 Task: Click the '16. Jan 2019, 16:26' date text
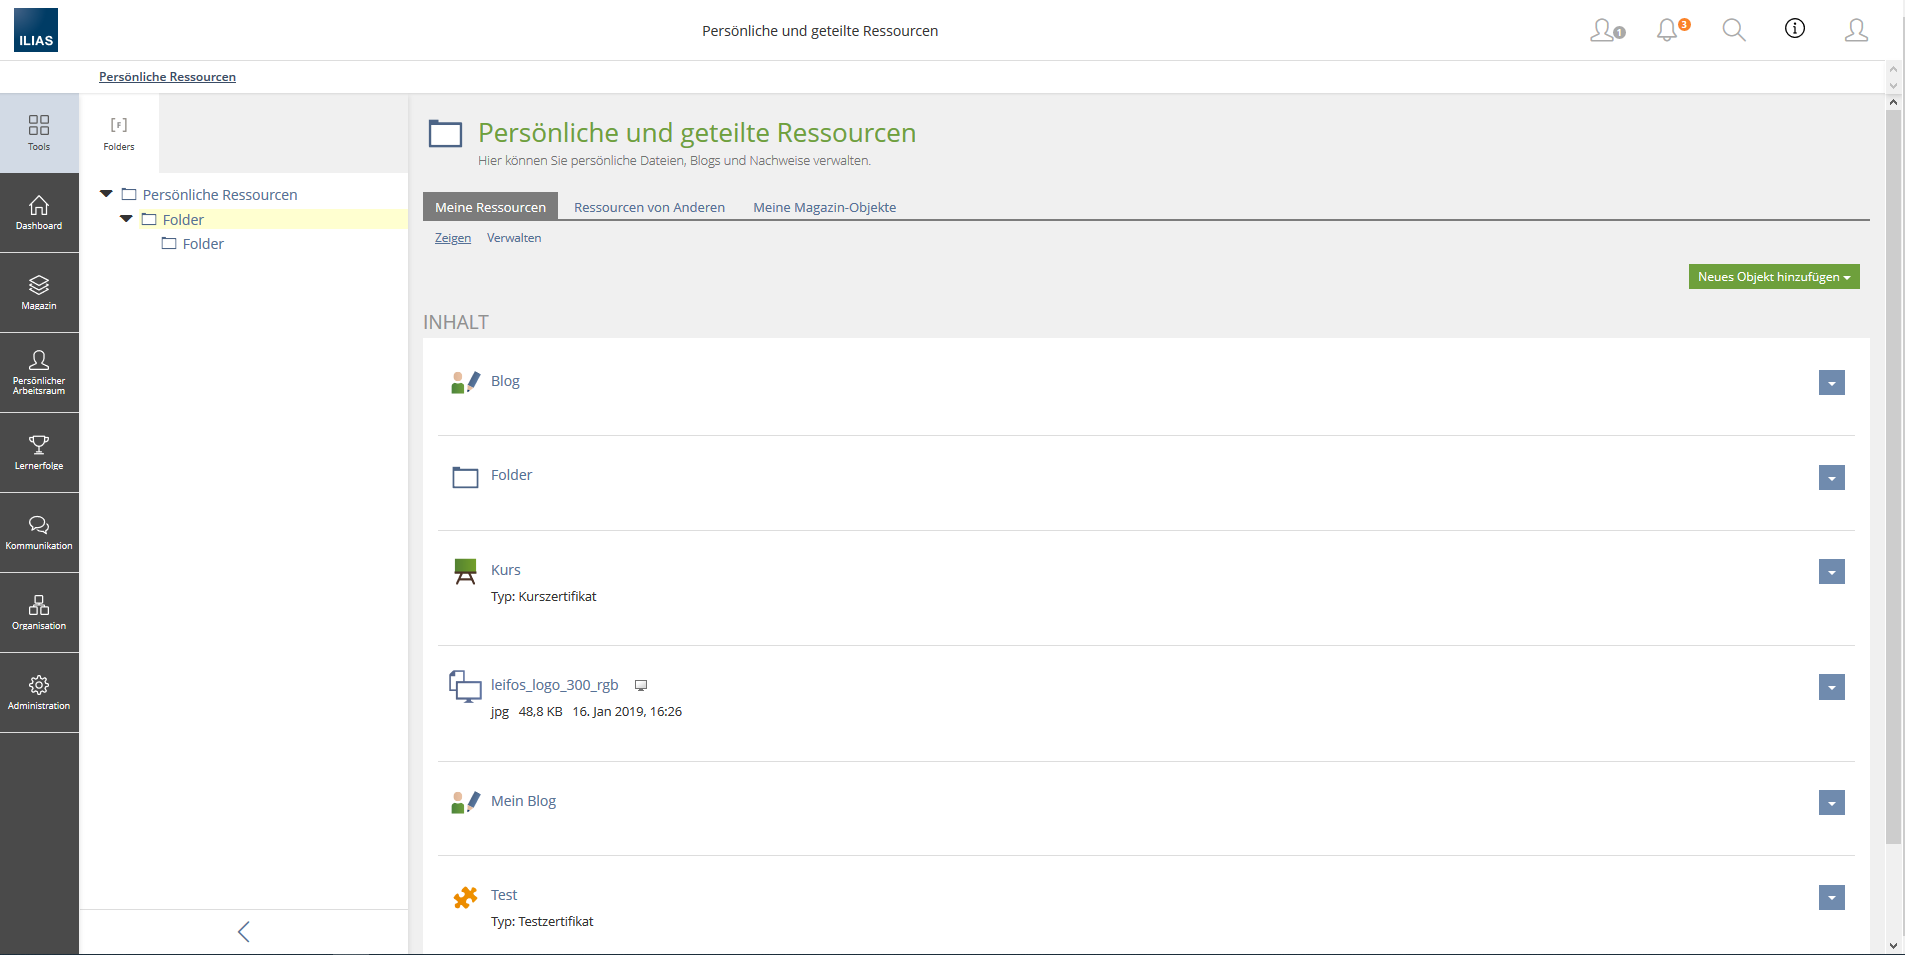627,712
